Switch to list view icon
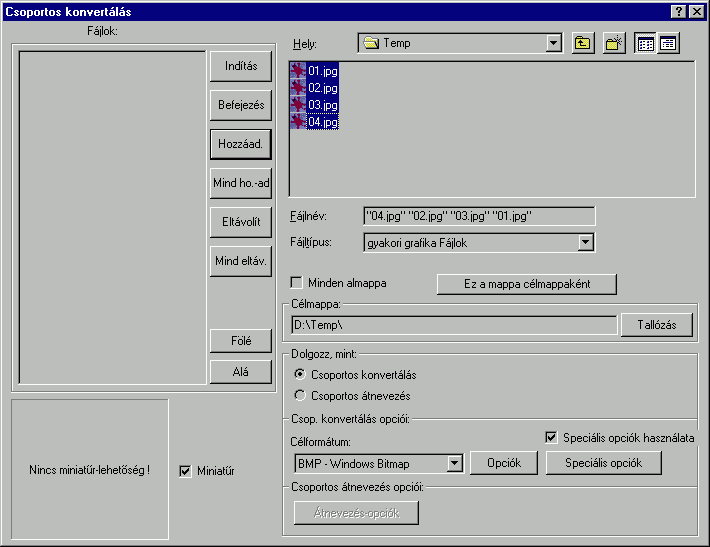The height and width of the screenshot is (547, 710). coord(645,43)
